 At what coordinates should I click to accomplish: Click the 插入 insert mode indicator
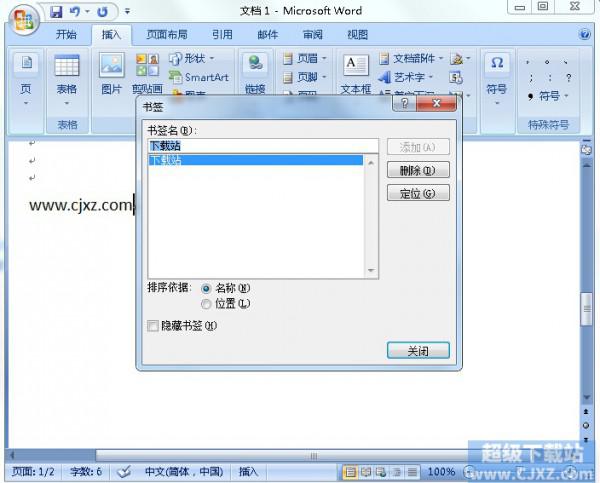point(248,472)
